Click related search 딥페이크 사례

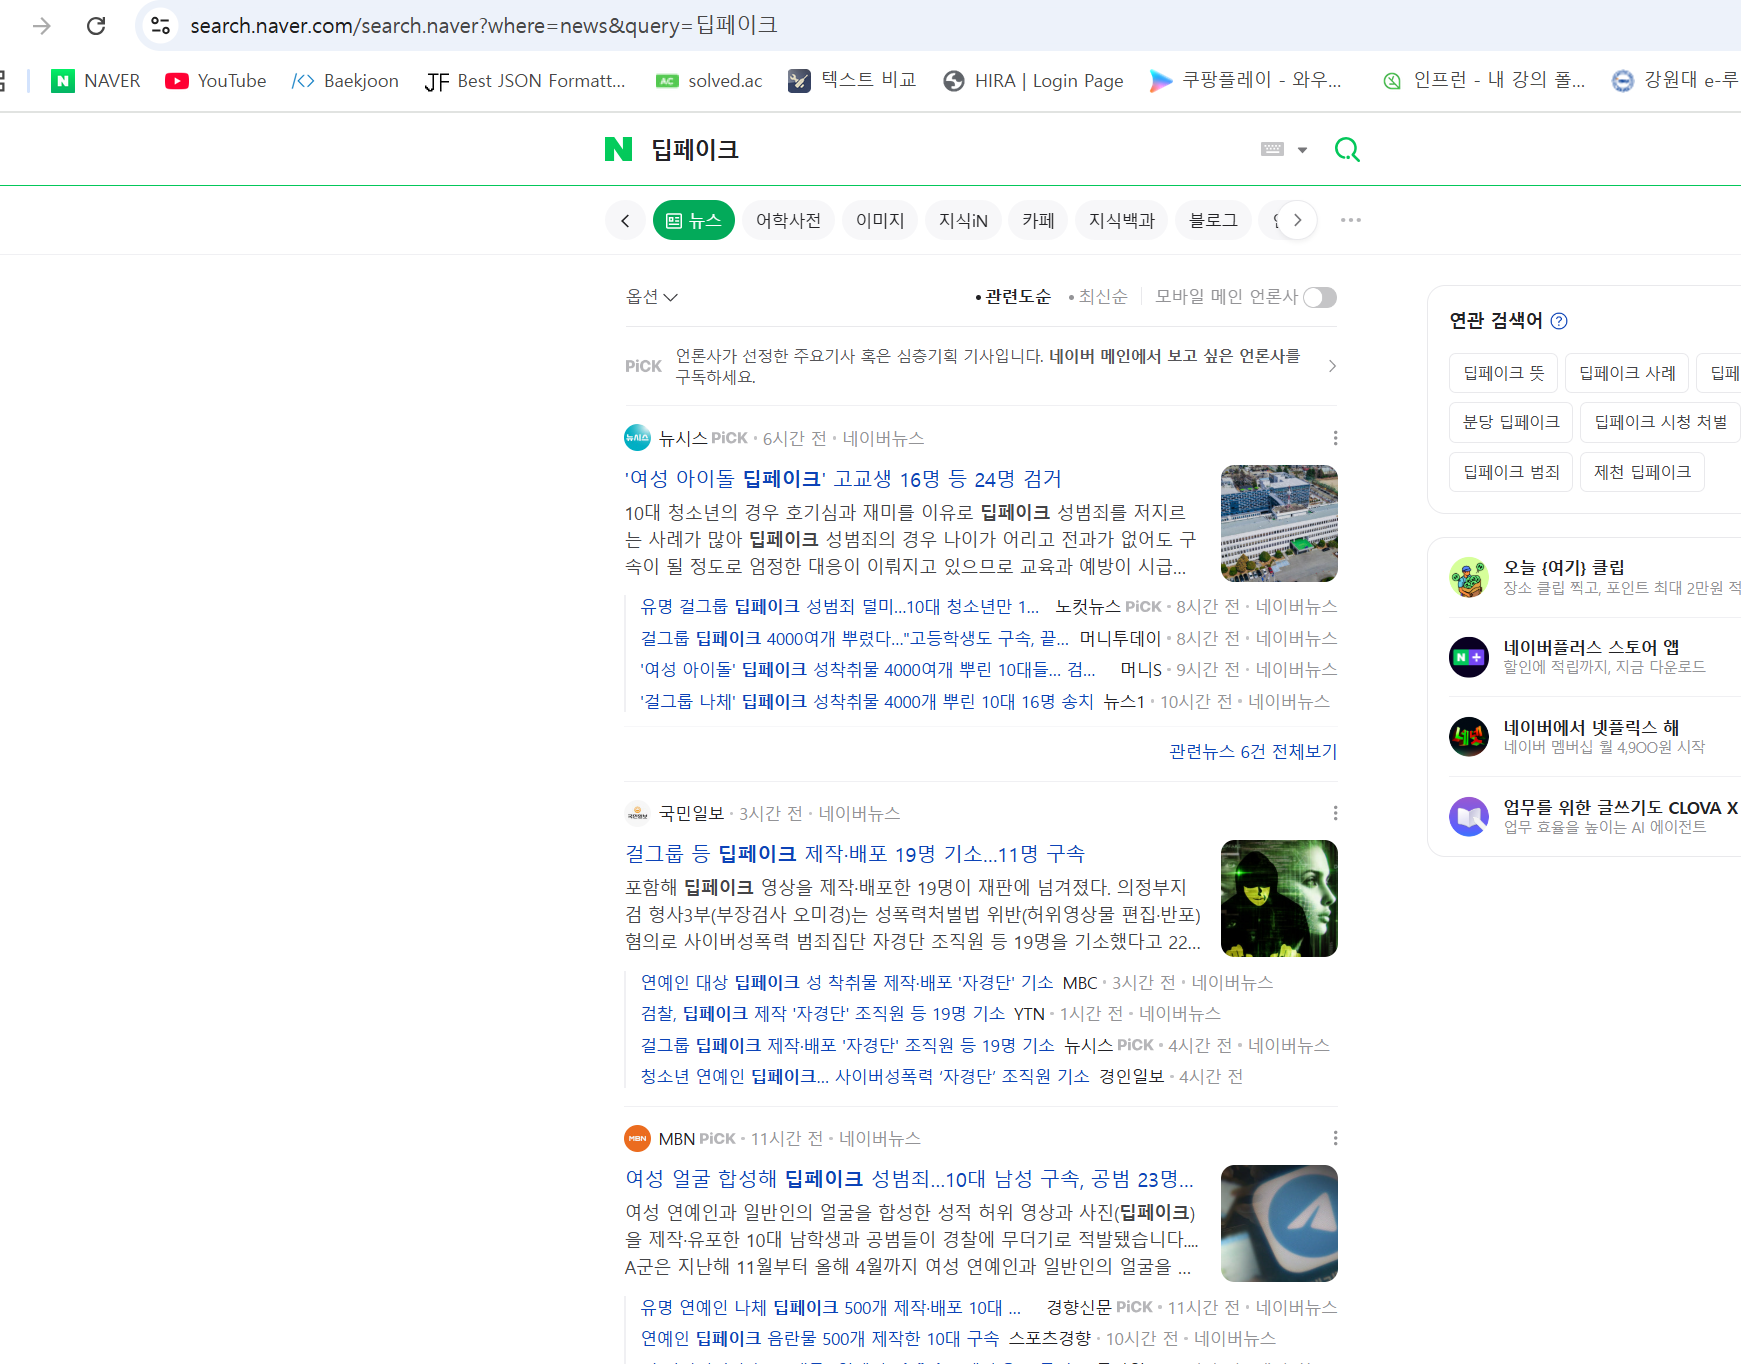point(1627,373)
